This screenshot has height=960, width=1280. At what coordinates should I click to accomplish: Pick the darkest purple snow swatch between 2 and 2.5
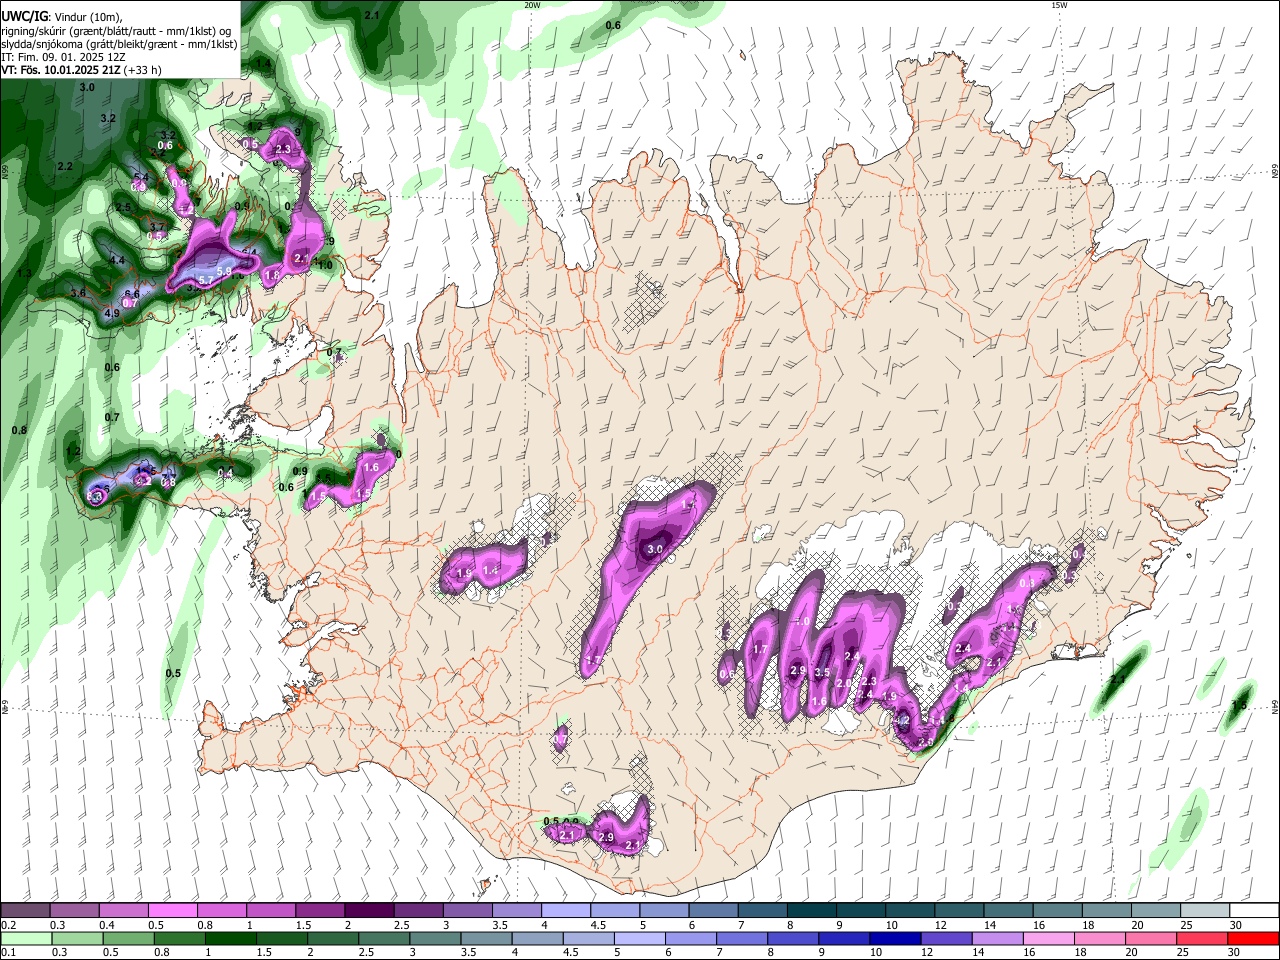pos(369,910)
